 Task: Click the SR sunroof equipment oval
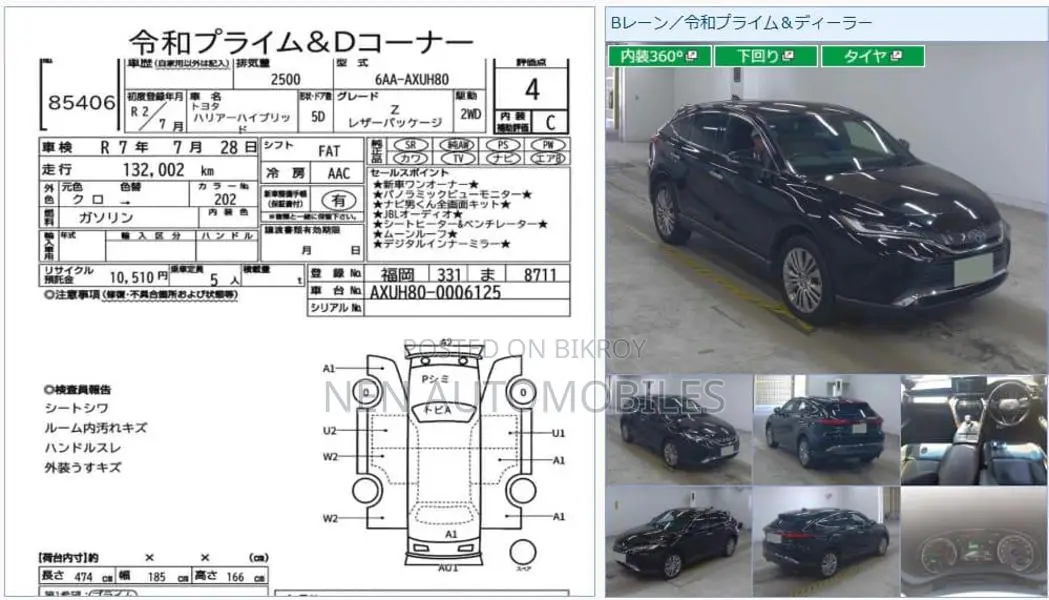[410, 145]
